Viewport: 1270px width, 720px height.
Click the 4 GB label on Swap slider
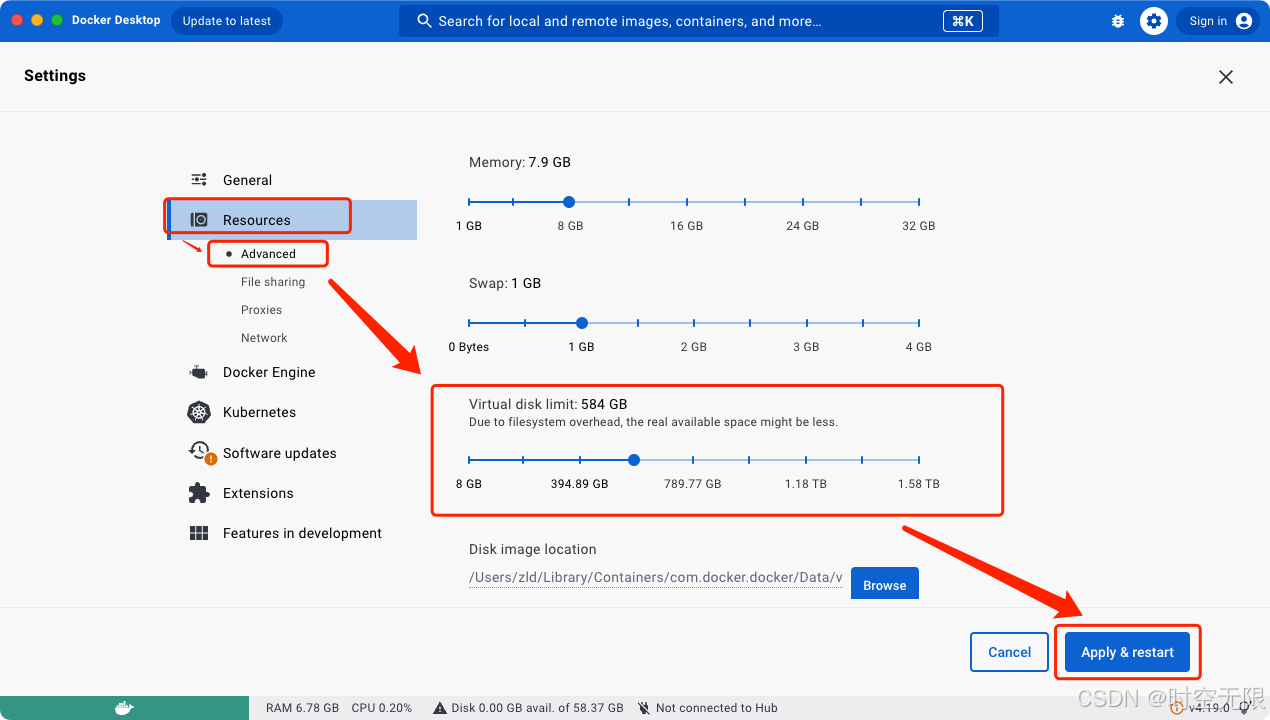pos(918,347)
